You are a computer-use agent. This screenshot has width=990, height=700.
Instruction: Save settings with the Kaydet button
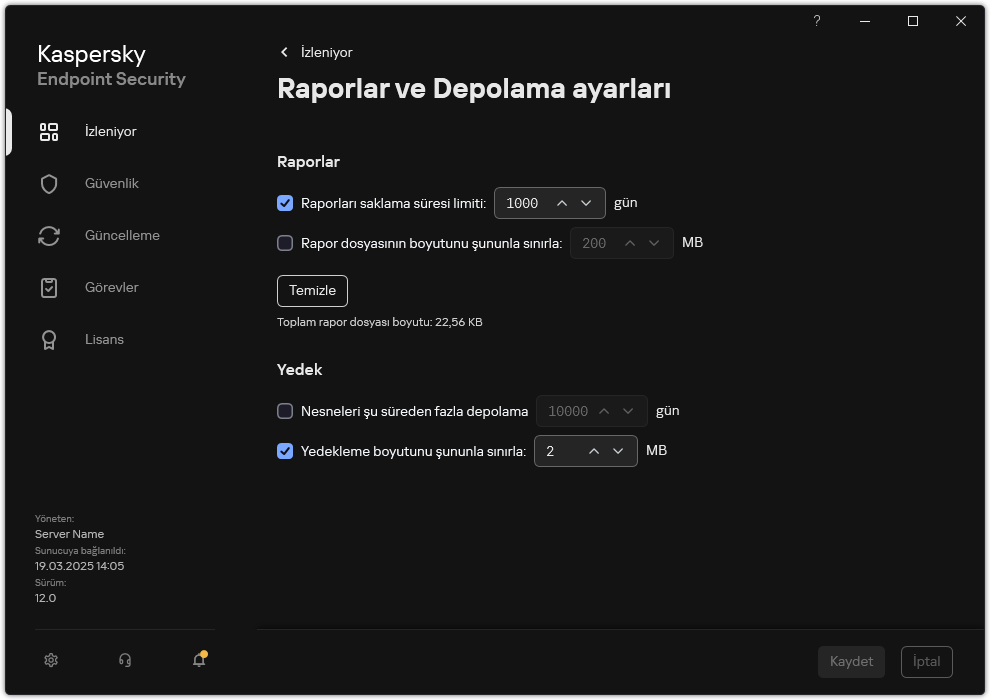point(851,661)
